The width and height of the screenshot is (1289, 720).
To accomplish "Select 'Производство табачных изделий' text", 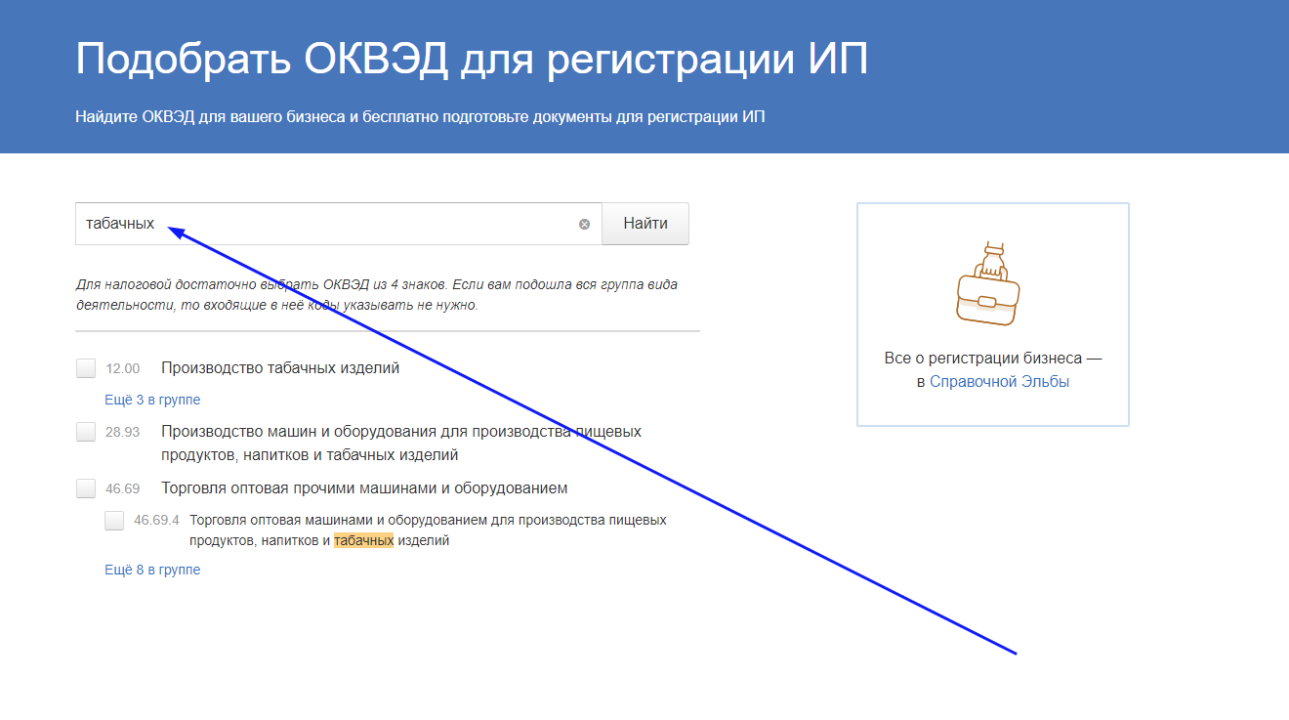I will tap(280, 368).
